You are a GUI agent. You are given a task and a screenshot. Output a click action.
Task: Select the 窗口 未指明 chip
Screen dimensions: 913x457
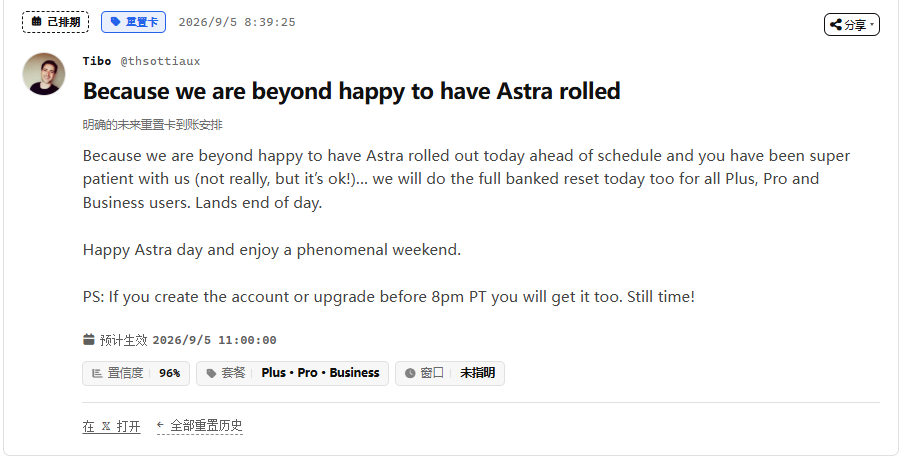click(x=450, y=373)
